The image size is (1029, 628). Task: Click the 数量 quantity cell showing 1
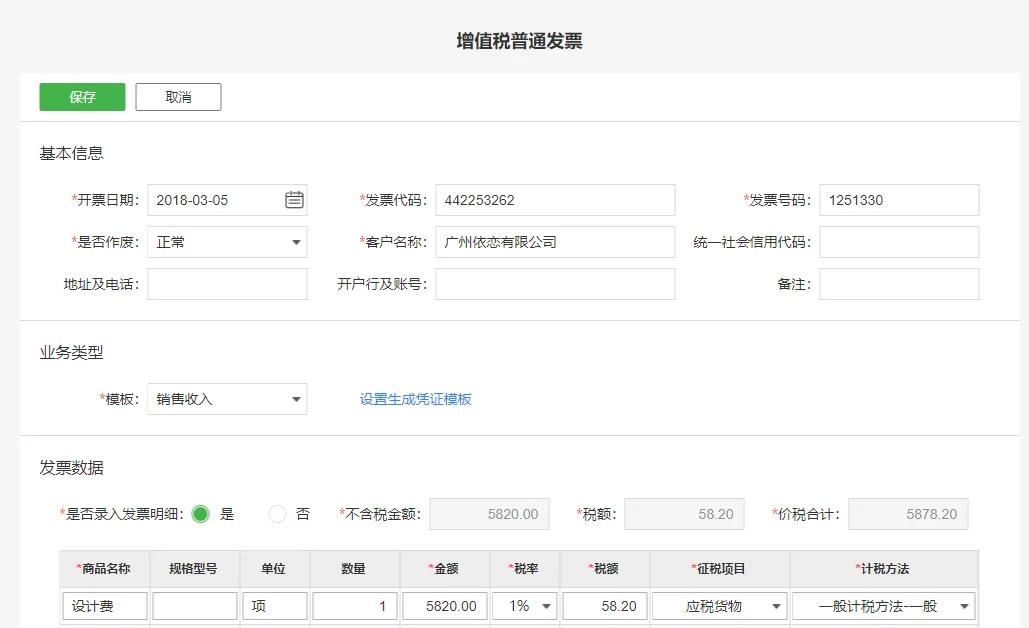pos(354,605)
